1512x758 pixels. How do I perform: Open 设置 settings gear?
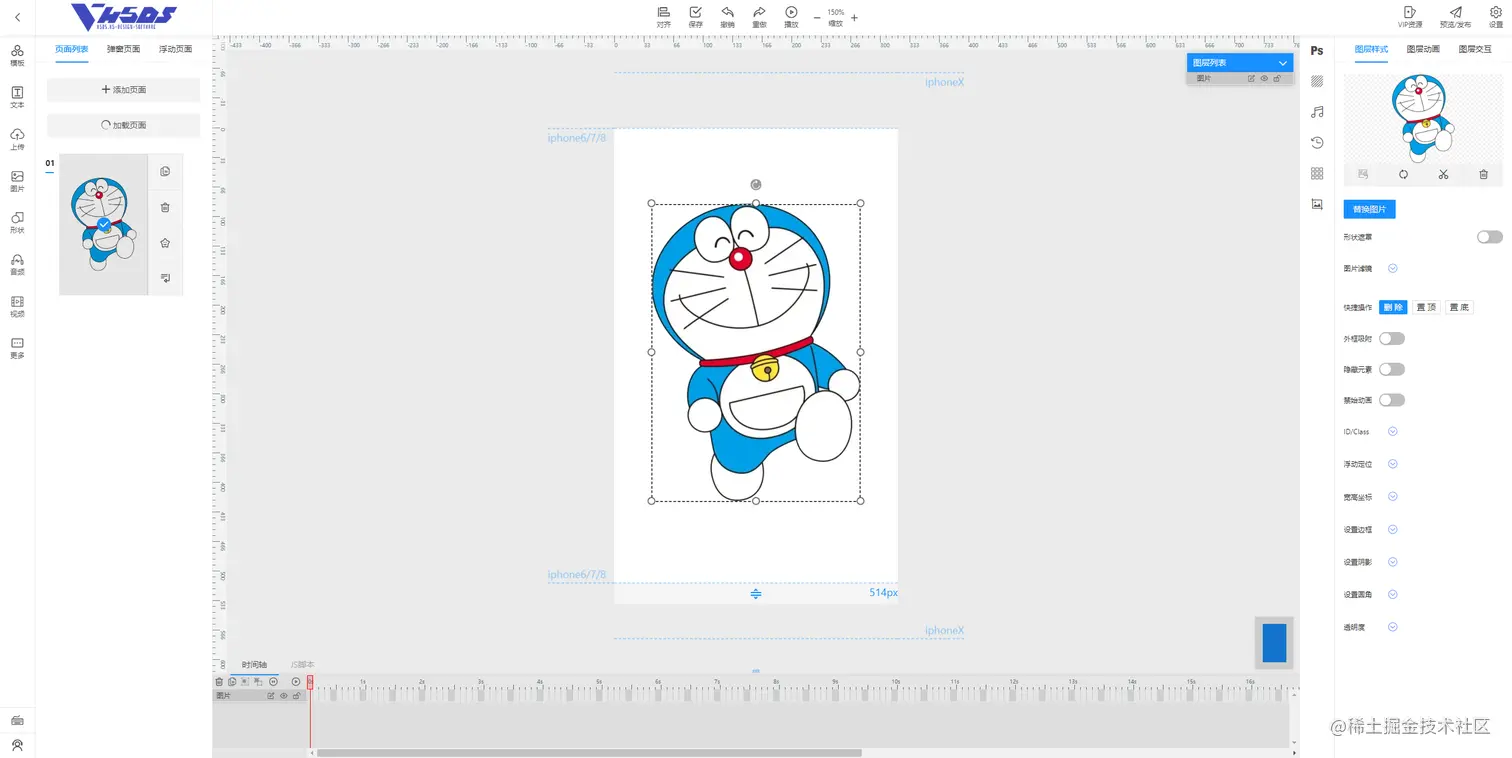[x=1496, y=16]
